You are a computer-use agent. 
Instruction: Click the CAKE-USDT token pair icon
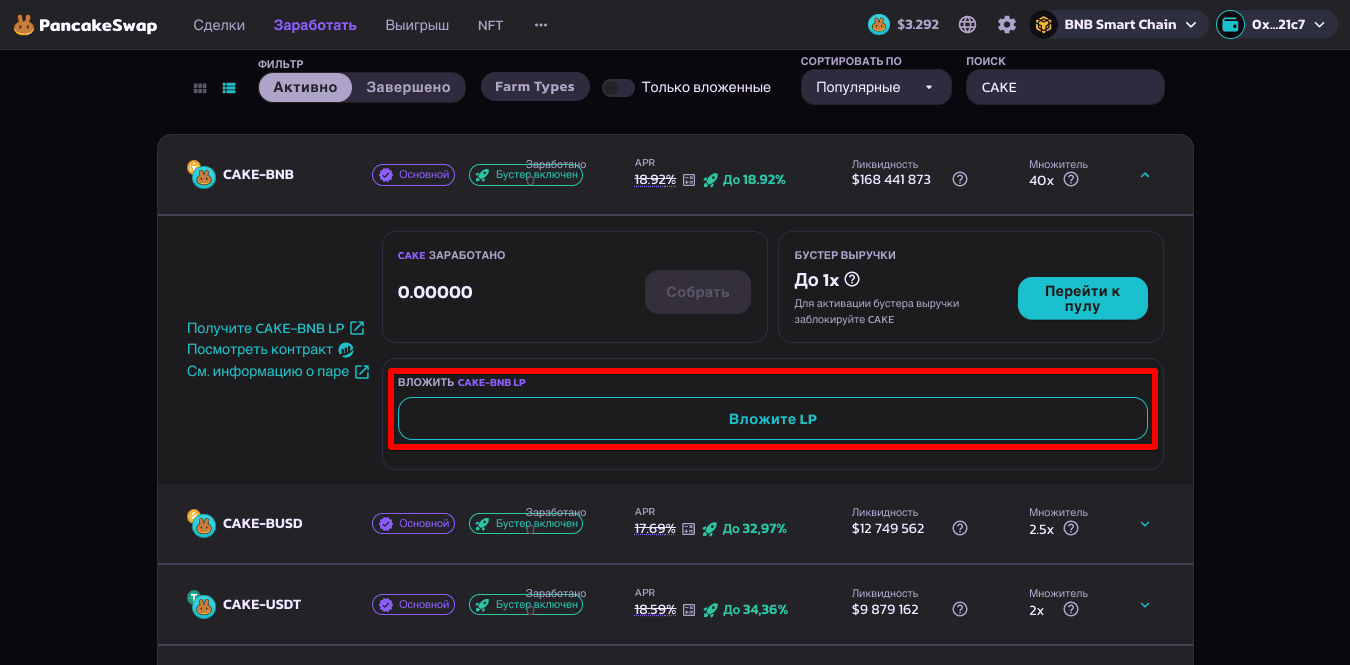click(202, 604)
